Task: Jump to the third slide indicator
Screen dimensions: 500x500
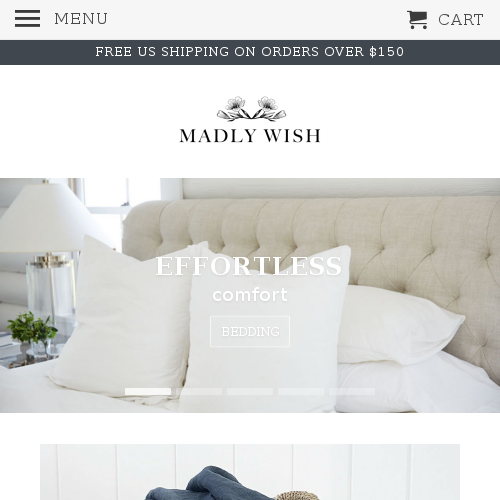Action: pos(250,391)
